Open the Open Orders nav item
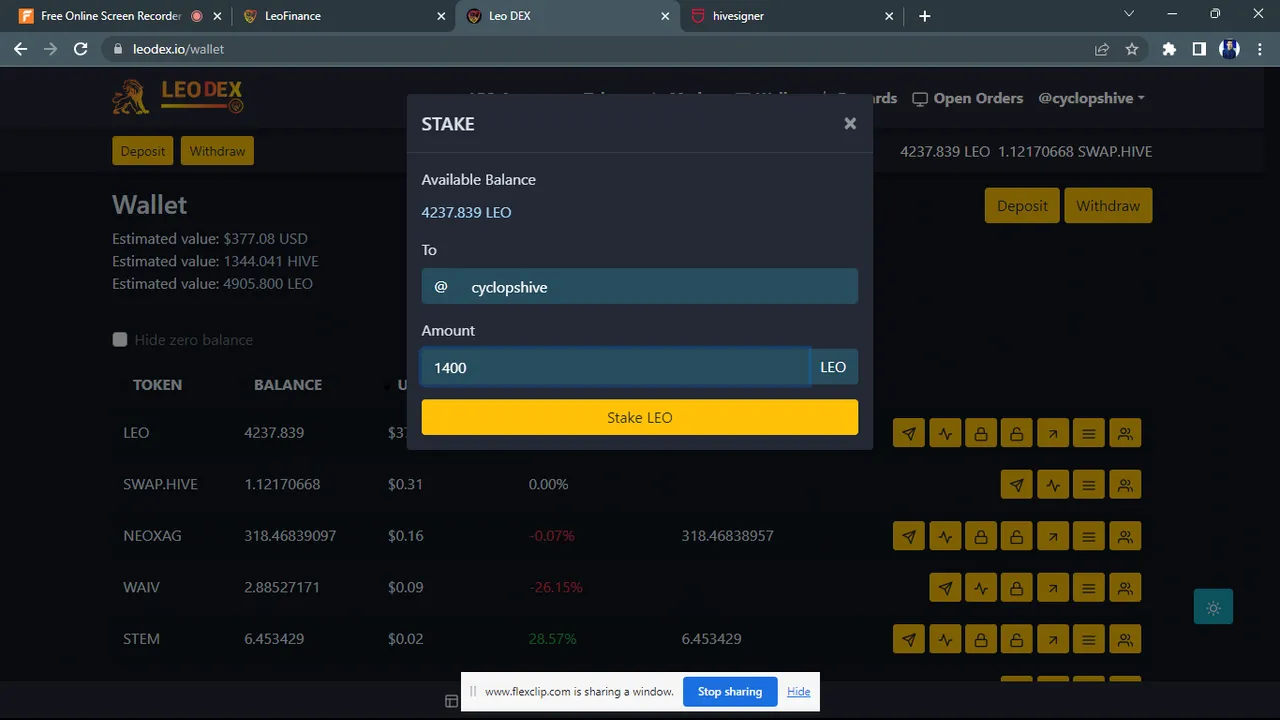Image resolution: width=1280 pixels, height=720 pixels. click(x=967, y=98)
